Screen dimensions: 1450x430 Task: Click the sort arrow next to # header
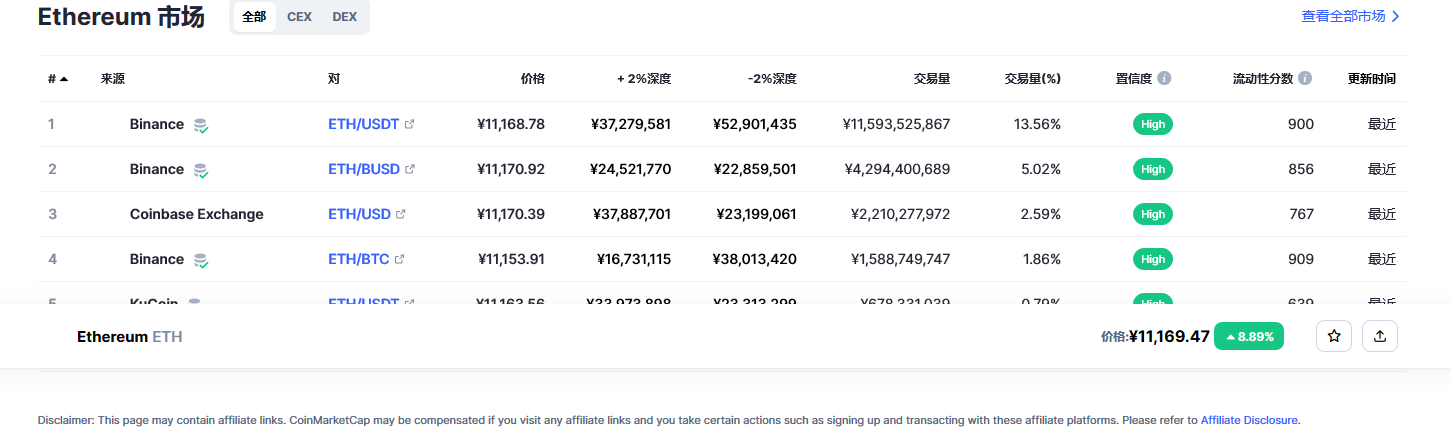pos(64,79)
